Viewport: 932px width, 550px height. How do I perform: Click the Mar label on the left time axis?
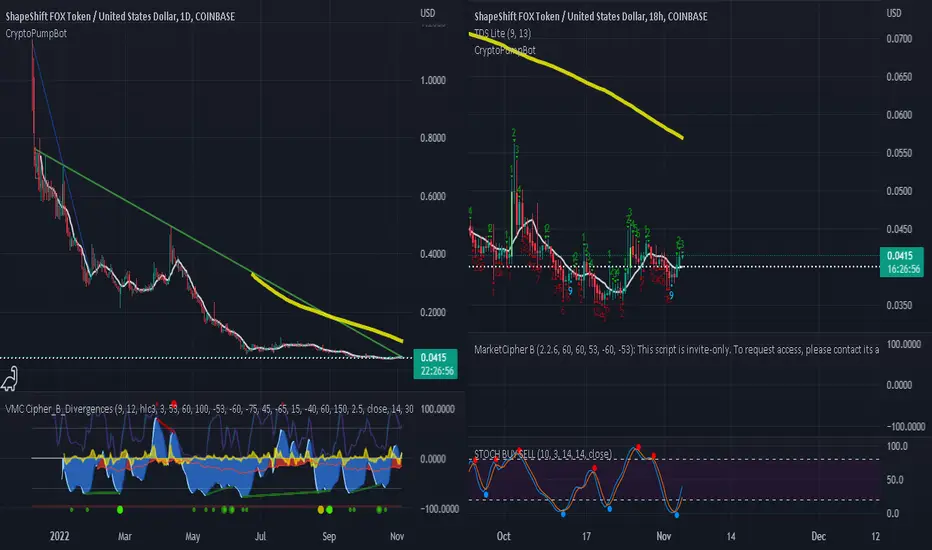(124, 536)
